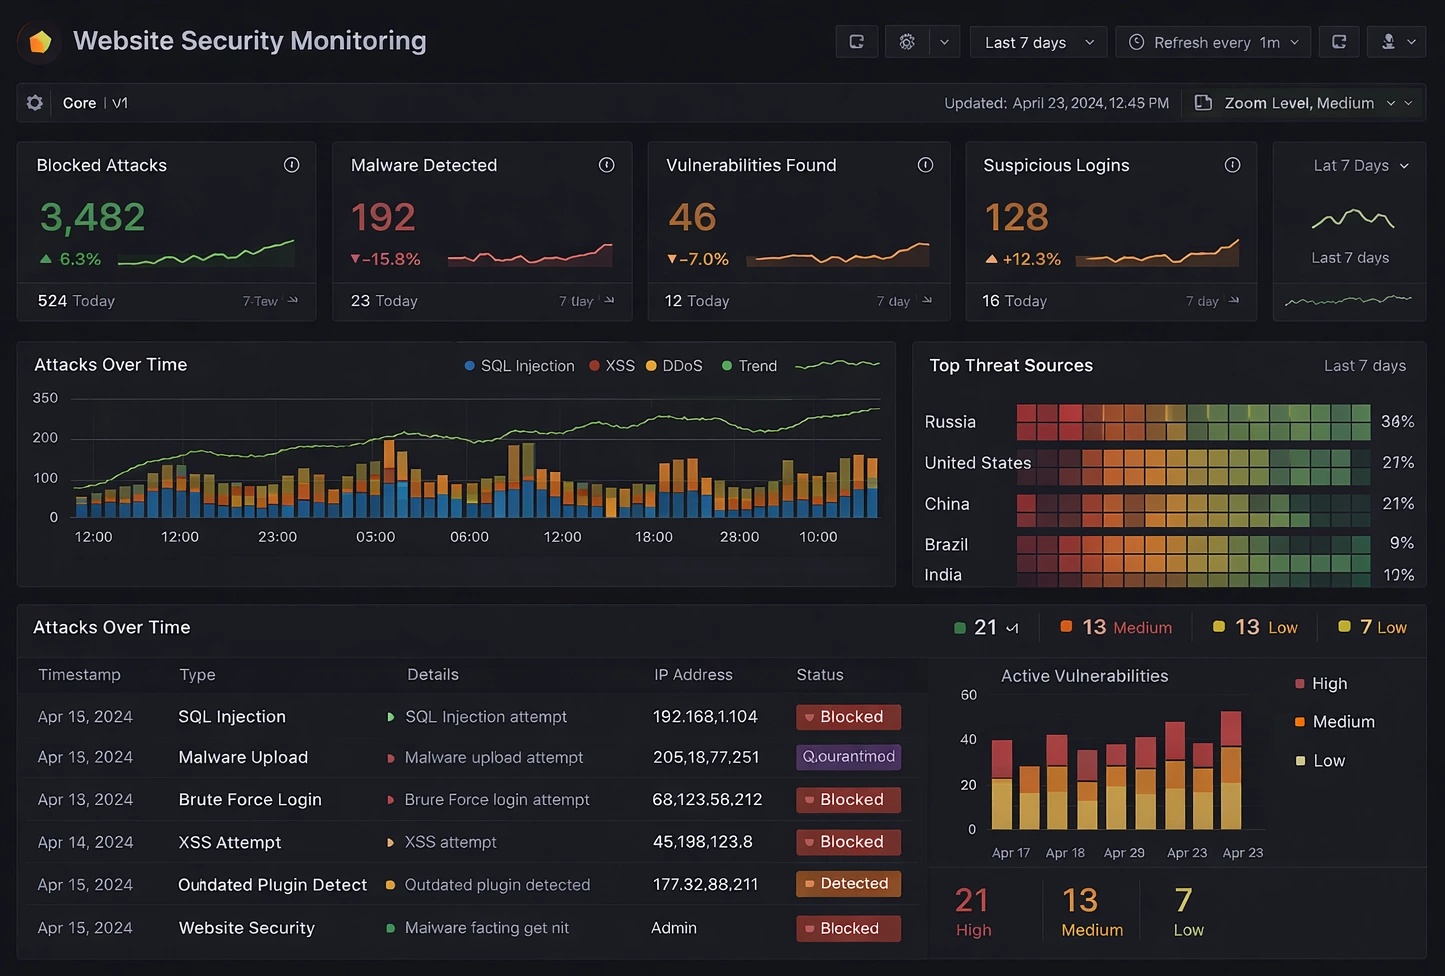1445x976 pixels.
Task: Click the info icon on Malware Detected panel
Action: tap(606, 165)
